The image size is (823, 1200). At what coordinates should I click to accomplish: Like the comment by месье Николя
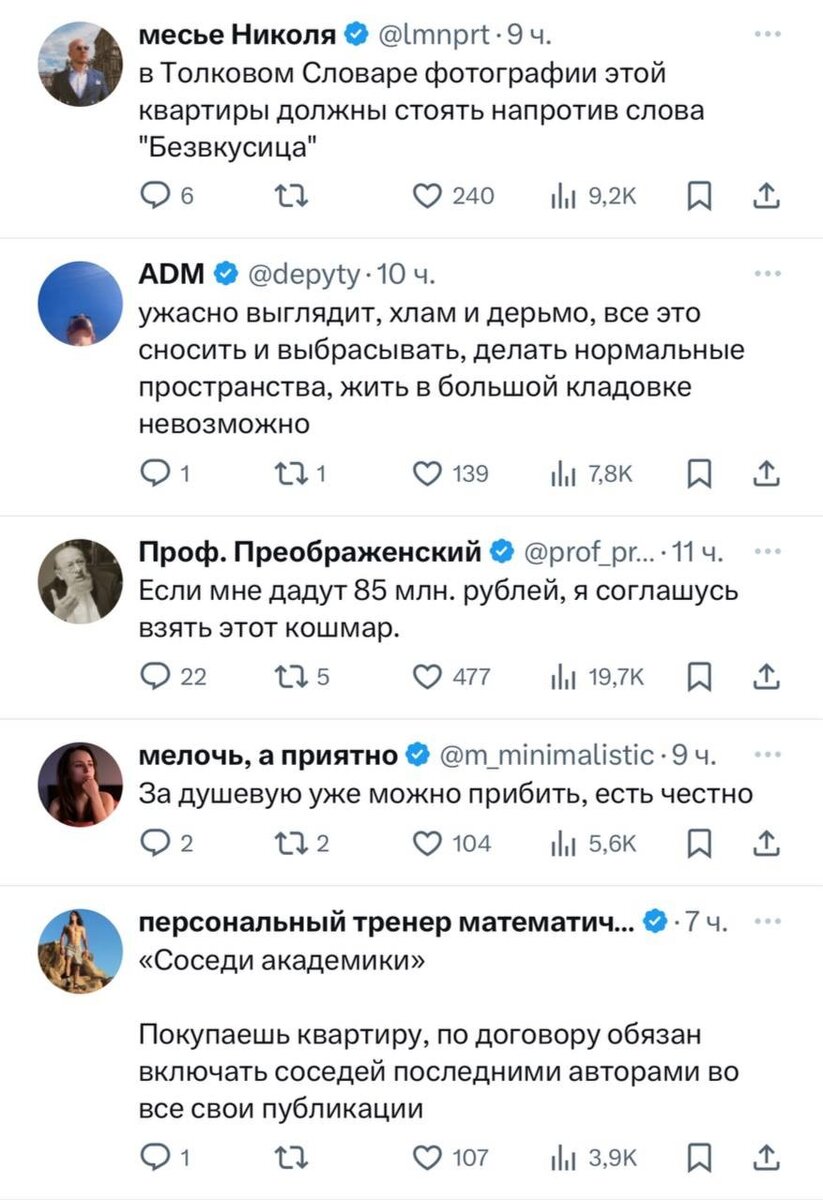pos(427,196)
